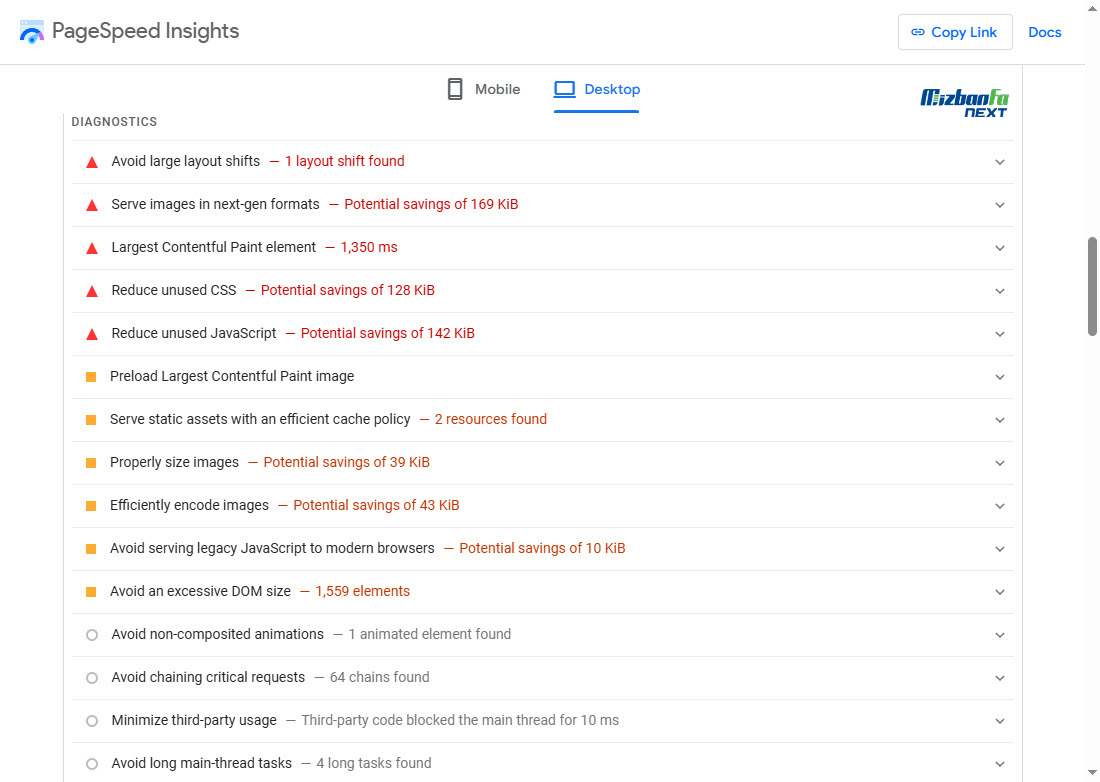Image resolution: width=1100 pixels, height=782 pixels.
Task: Expand the Serve images in next-gen formats chevron
Action: [x=1000, y=205]
